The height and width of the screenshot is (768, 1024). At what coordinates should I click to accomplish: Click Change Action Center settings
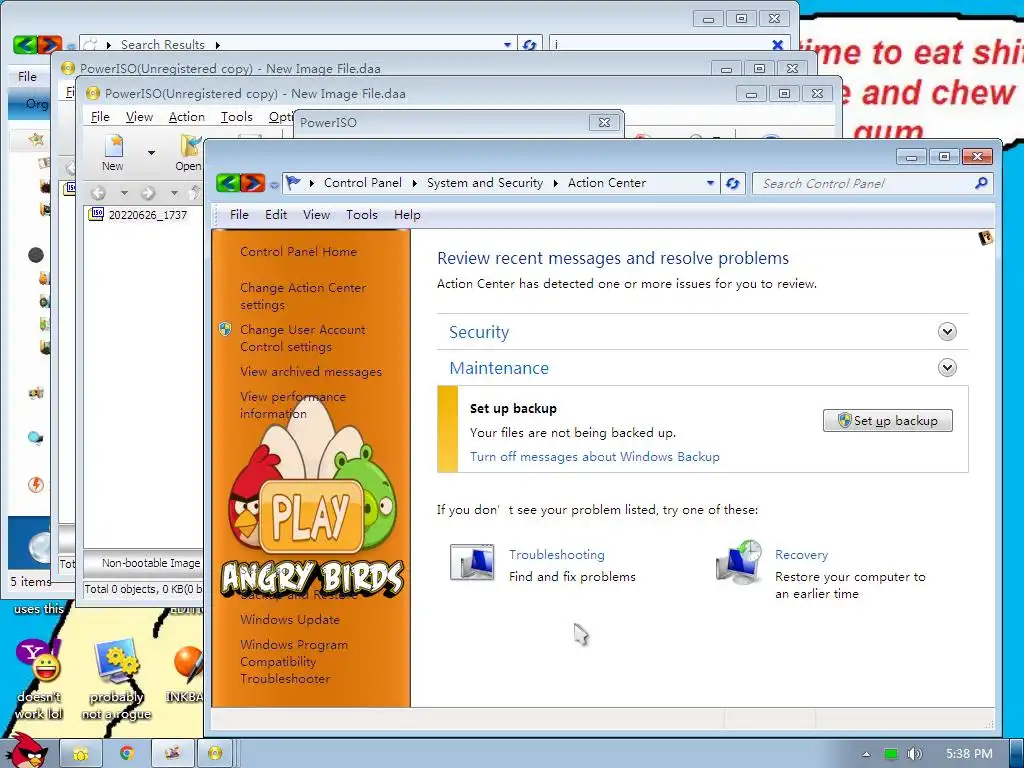(302, 296)
